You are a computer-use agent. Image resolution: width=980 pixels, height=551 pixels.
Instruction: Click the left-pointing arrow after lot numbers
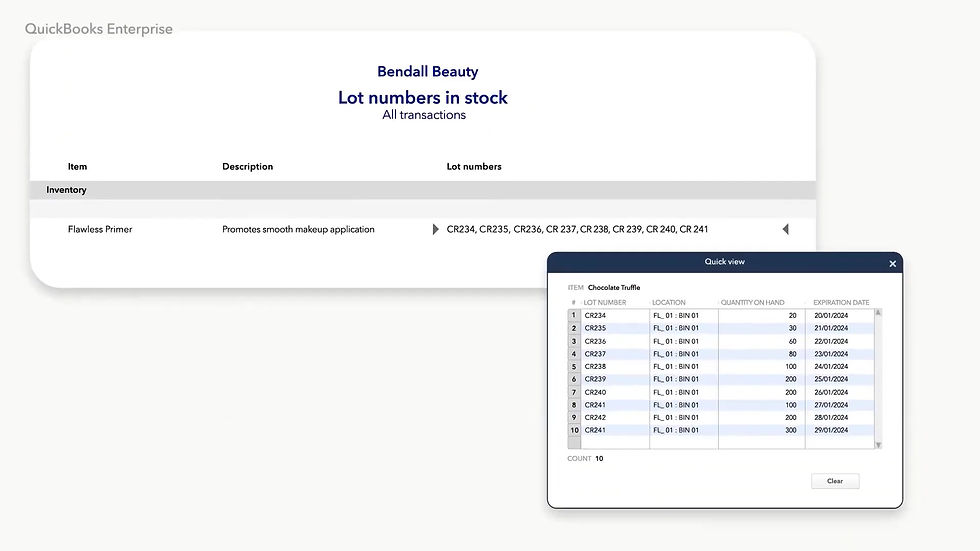tap(786, 229)
